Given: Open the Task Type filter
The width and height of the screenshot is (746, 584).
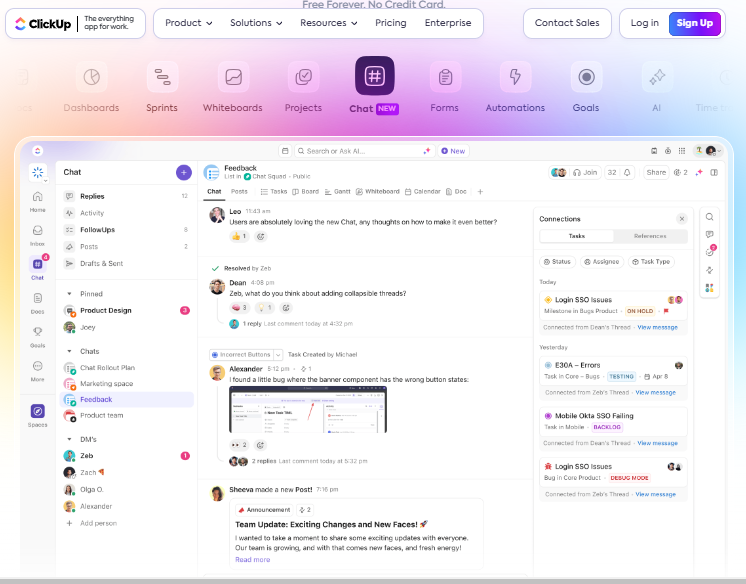Looking at the screenshot, I should tap(651, 262).
